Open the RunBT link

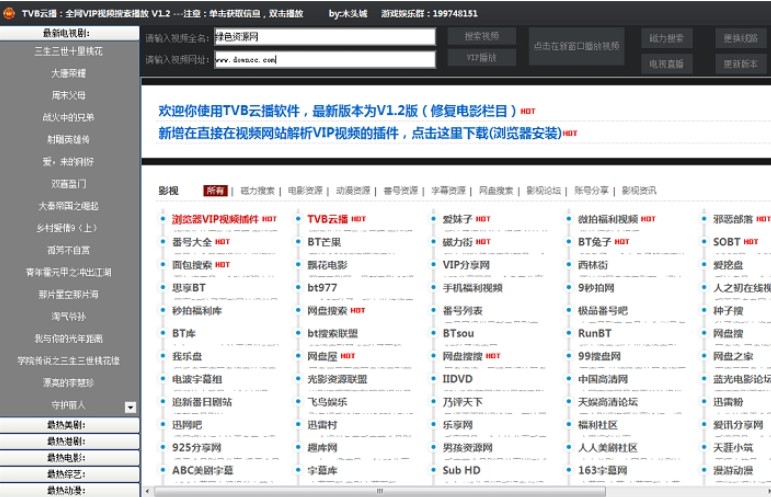click(595, 333)
